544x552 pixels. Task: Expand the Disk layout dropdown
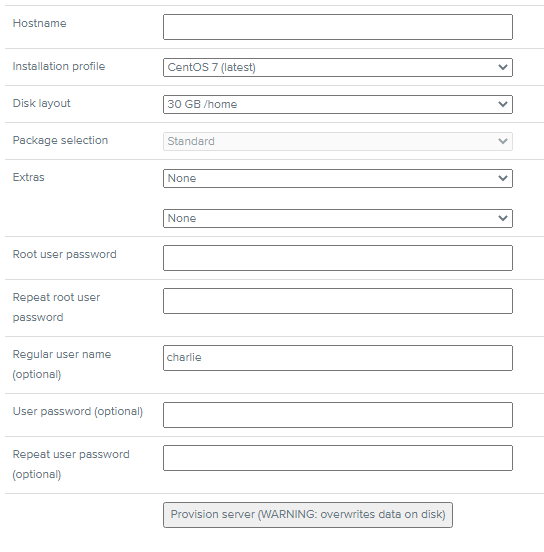(x=338, y=104)
